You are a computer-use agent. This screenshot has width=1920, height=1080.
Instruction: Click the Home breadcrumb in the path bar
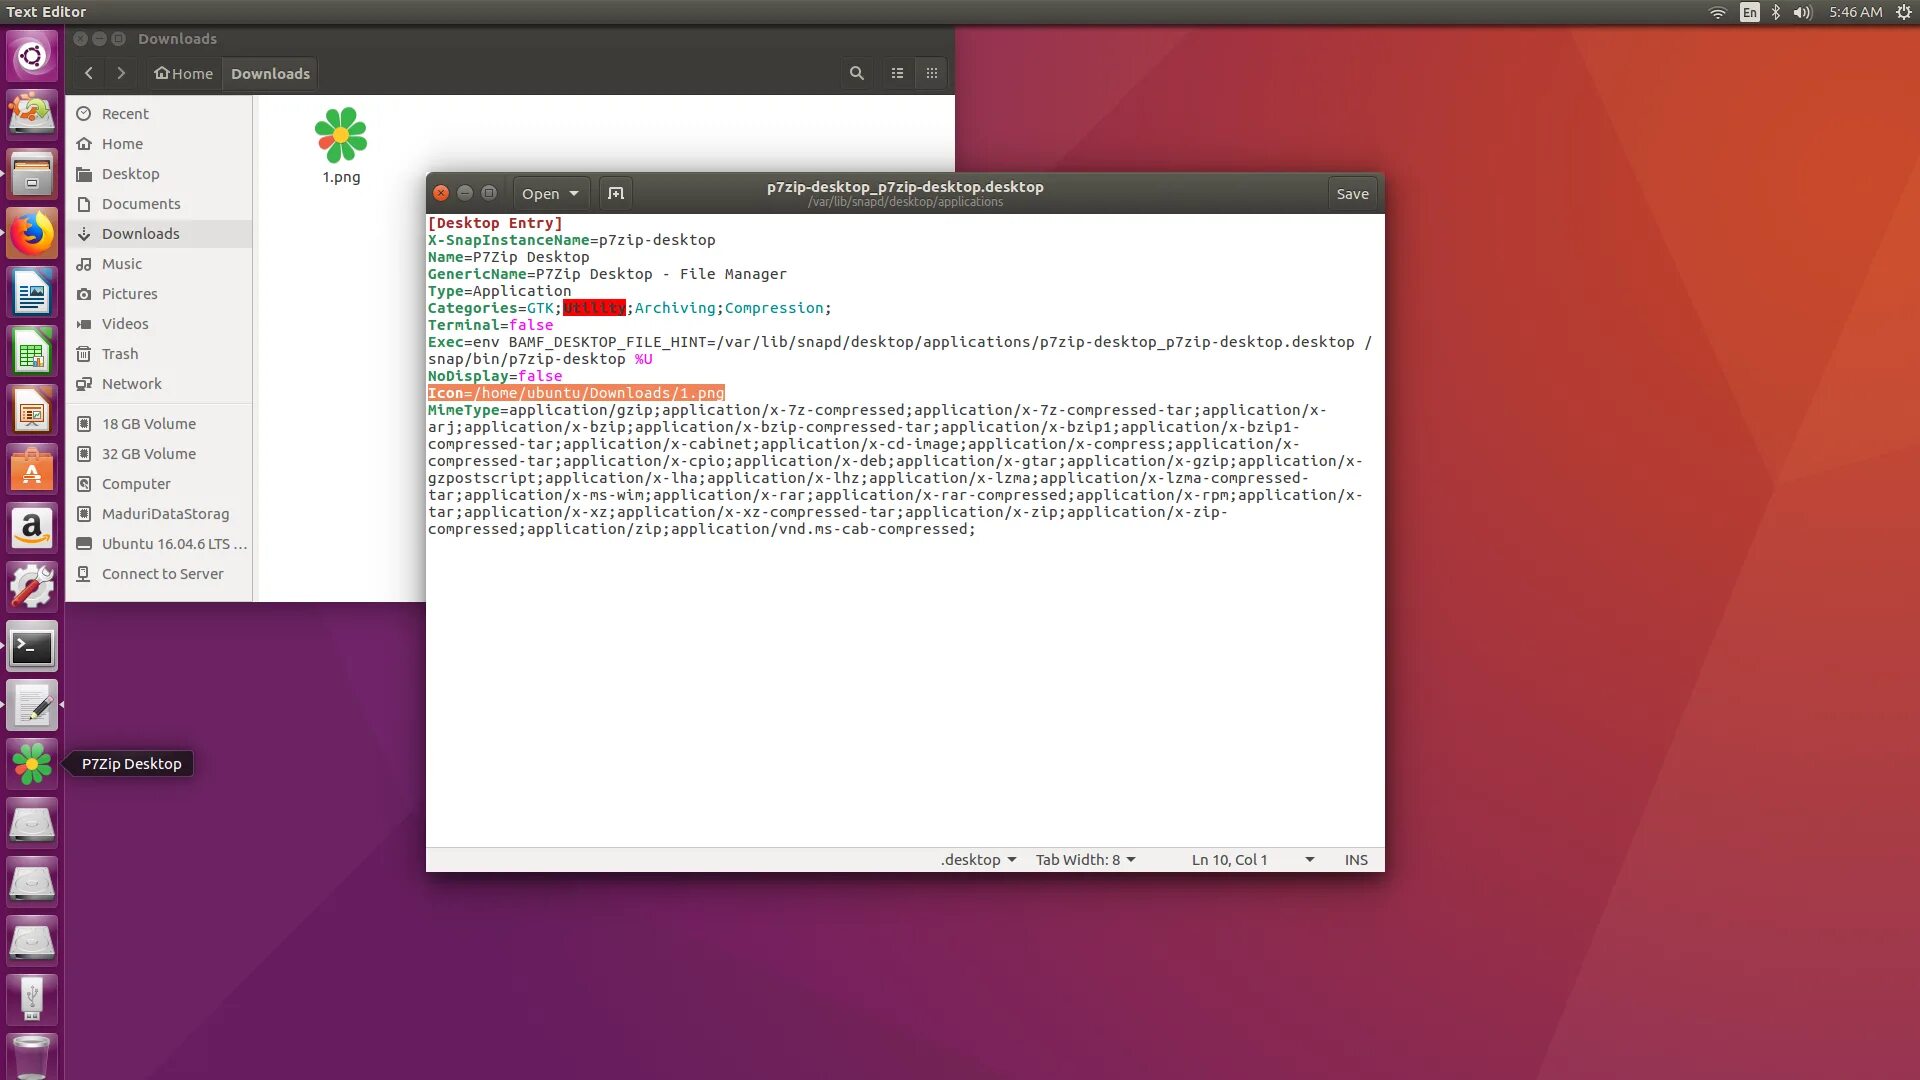tap(183, 73)
